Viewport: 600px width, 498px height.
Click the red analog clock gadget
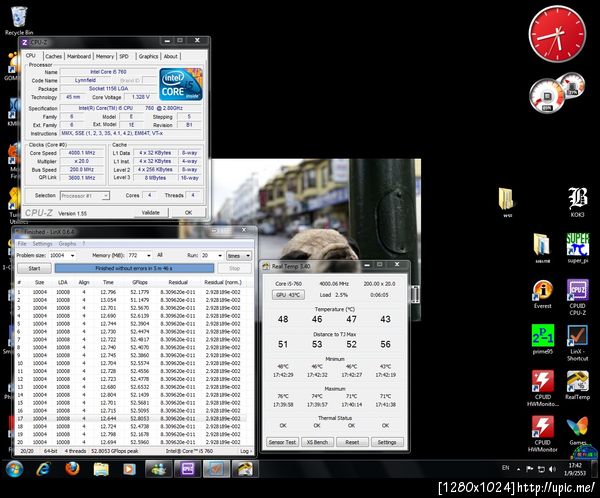coord(557,35)
